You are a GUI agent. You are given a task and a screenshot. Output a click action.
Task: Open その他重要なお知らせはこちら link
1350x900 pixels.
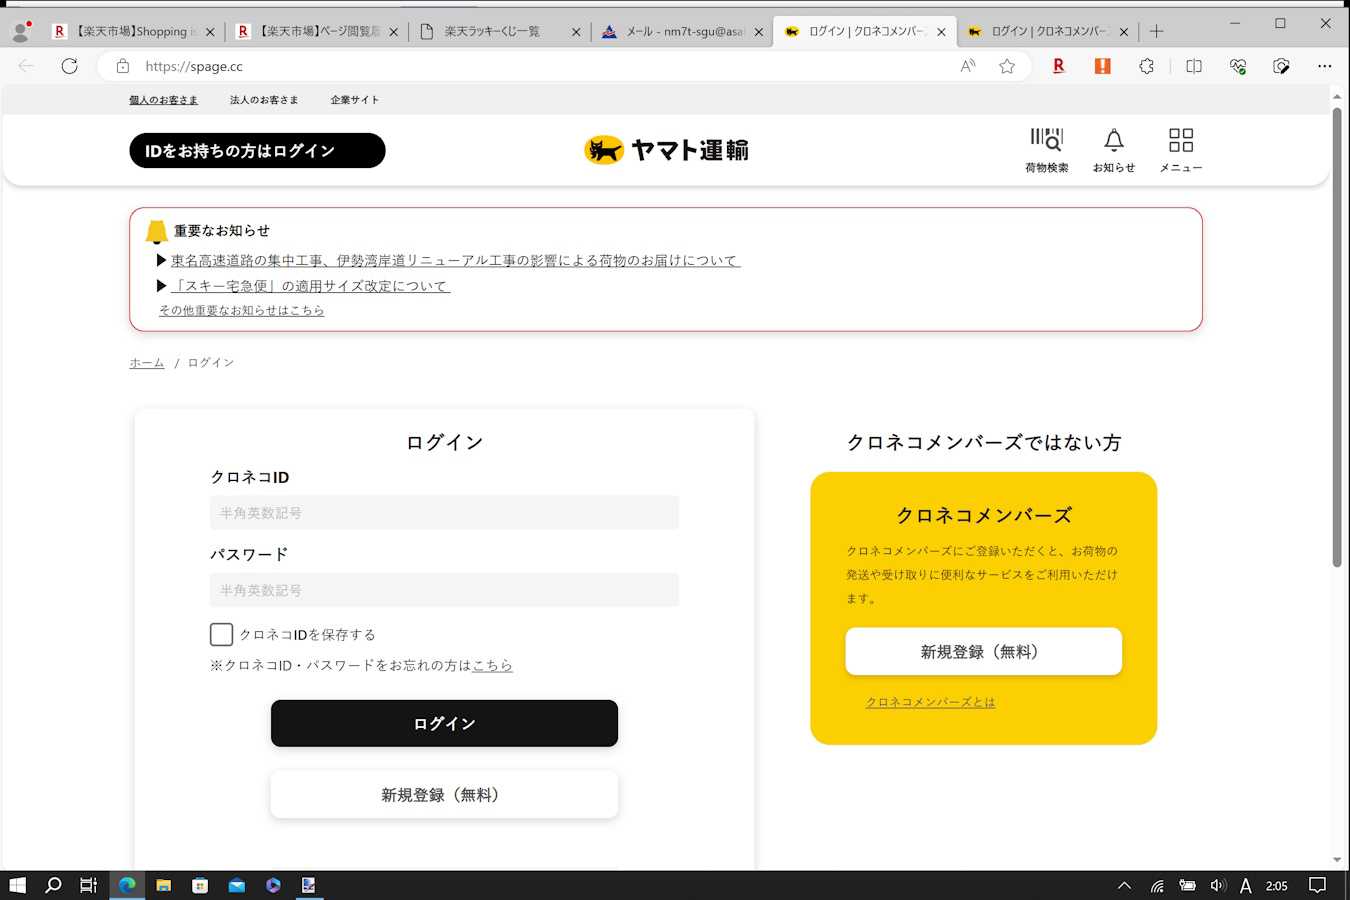241,310
